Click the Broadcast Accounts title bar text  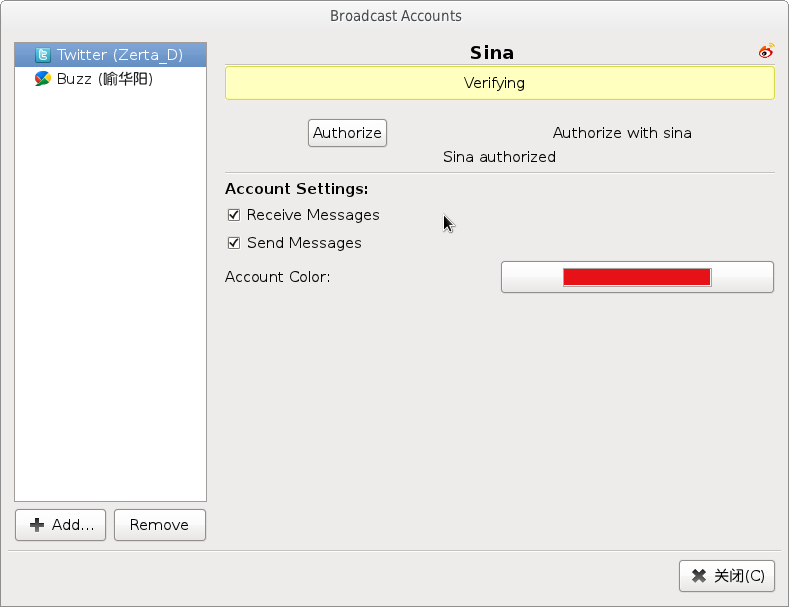396,16
